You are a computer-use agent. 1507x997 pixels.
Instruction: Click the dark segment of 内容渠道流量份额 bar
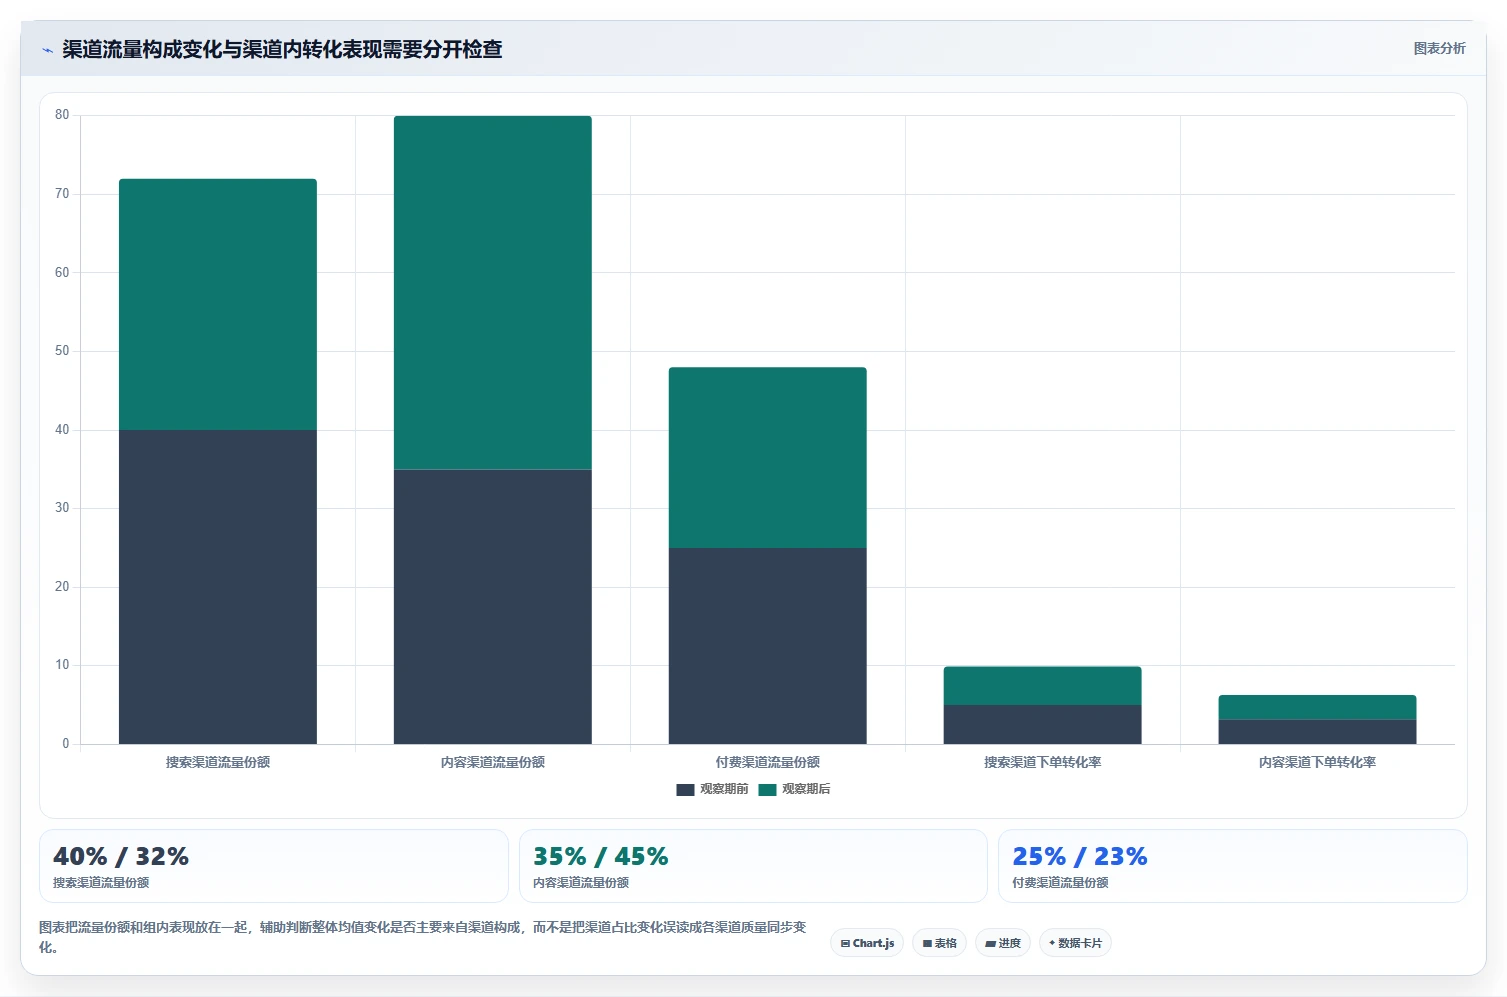pos(493,607)
